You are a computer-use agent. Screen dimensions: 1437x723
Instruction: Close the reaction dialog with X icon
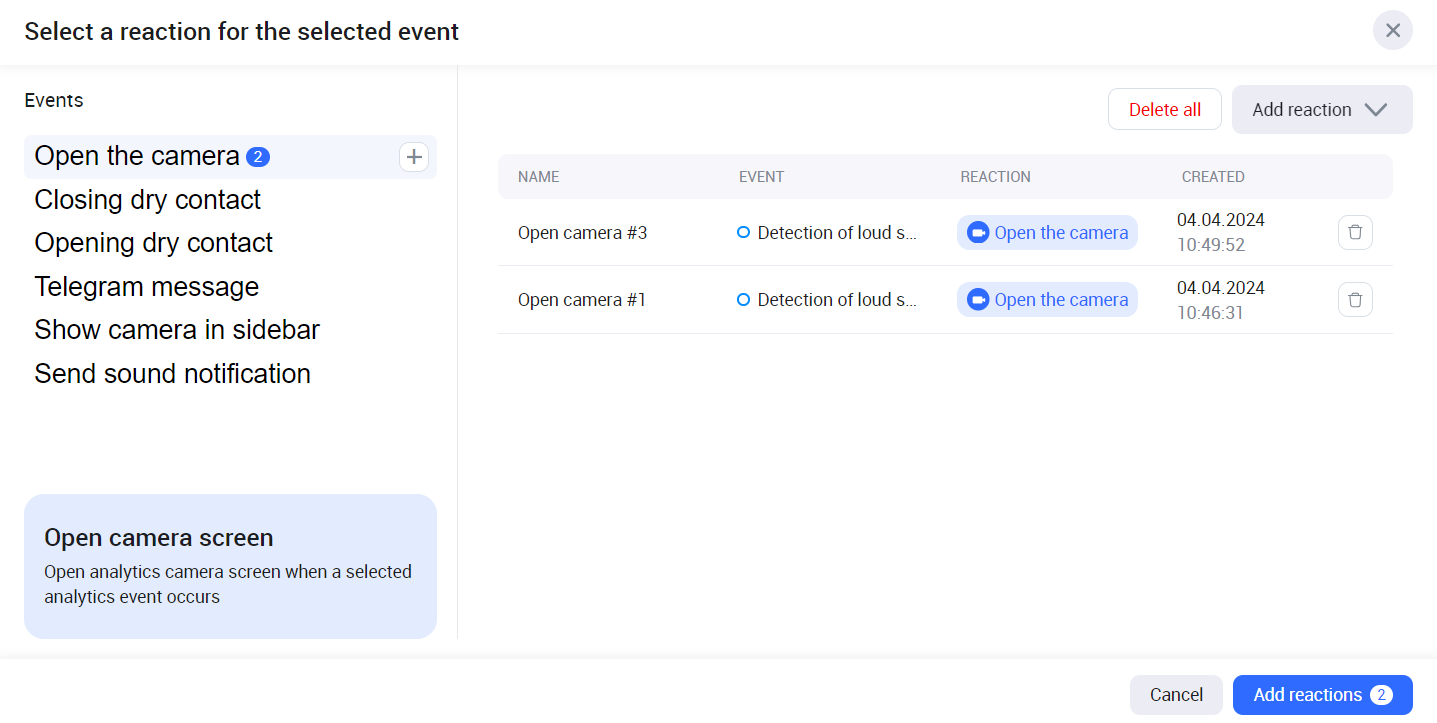[x=1392, y=30]
